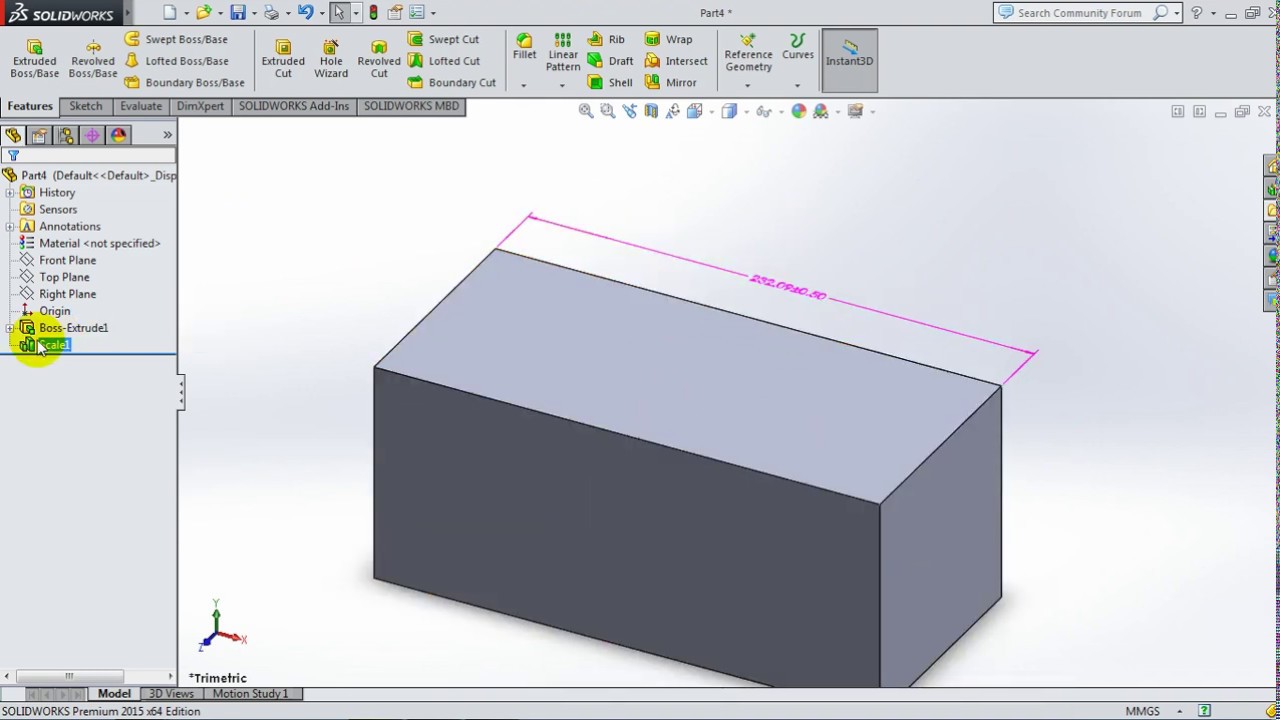Choose the Lofted Boss/Base feature

176,61
